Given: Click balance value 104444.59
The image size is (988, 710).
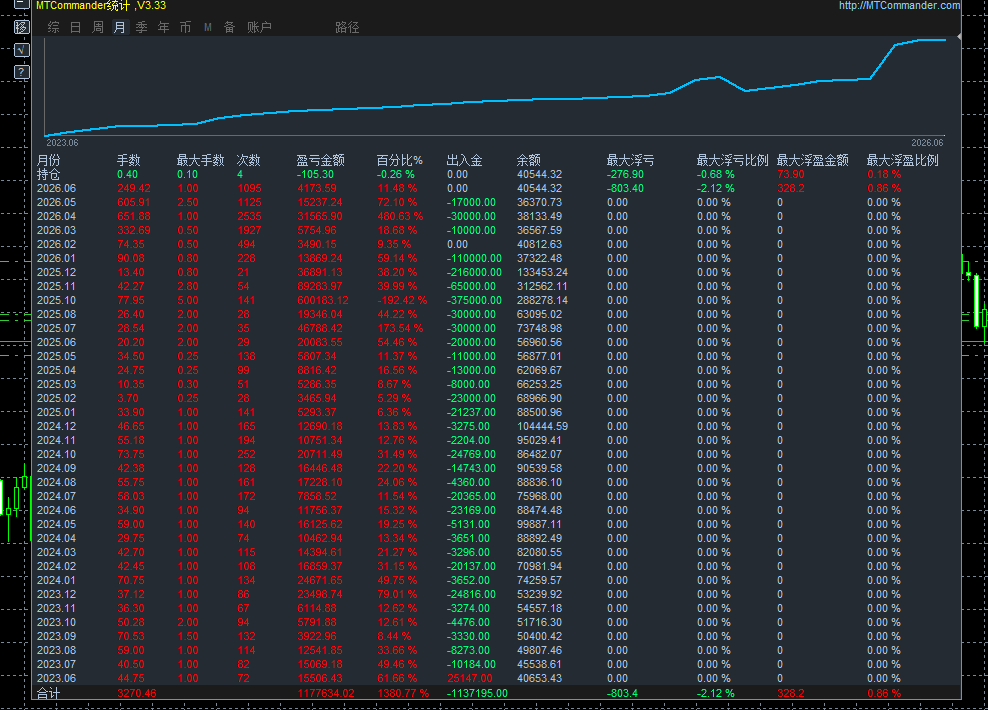Looking at the screenshot, I should [542, 427].
